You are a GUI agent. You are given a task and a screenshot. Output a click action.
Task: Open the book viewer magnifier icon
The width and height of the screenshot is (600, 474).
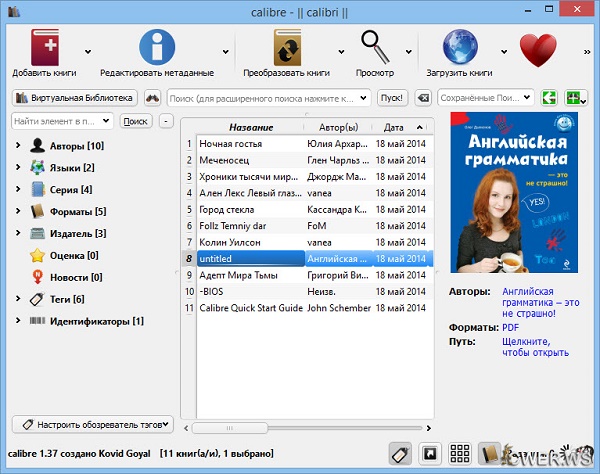point(375,46)
